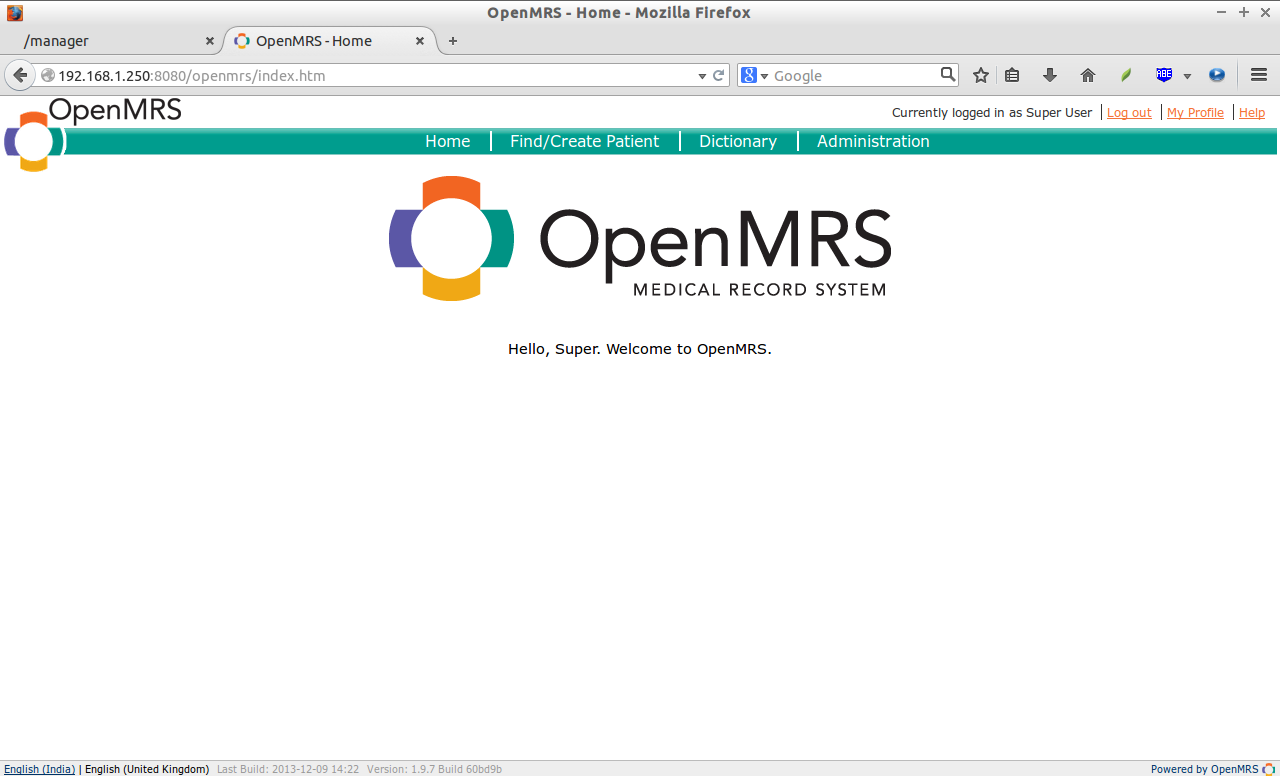
Task: Click the ABP adblock icon
Action: [x=1164, y=75]
